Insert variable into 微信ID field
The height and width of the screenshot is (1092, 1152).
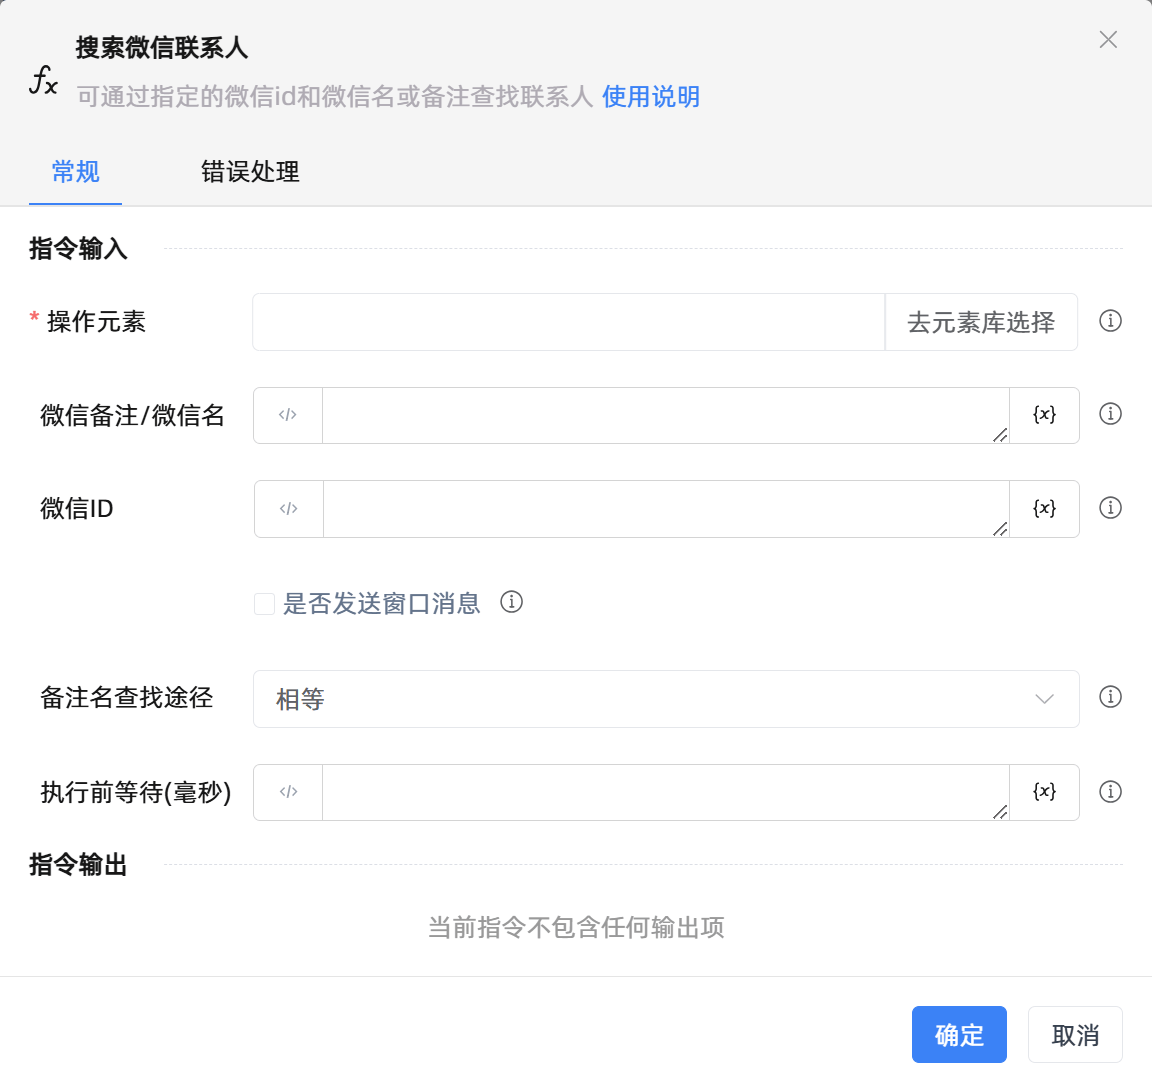pos(1044,509)
